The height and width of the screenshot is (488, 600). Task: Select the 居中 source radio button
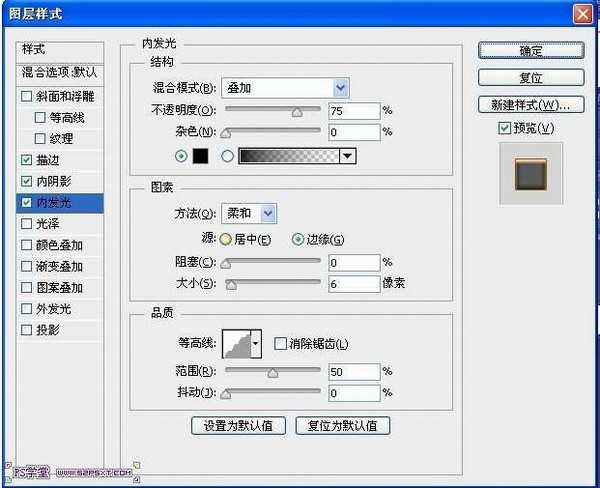click(226, 239)
